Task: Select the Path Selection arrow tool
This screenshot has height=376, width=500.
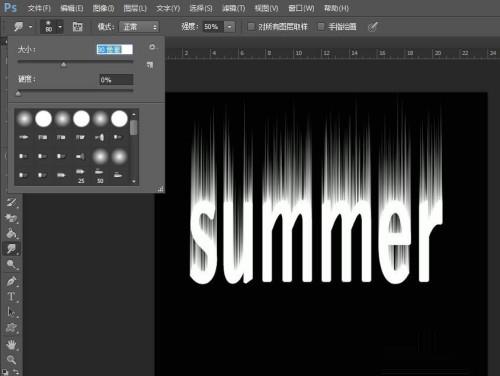Action: point(11,312)
